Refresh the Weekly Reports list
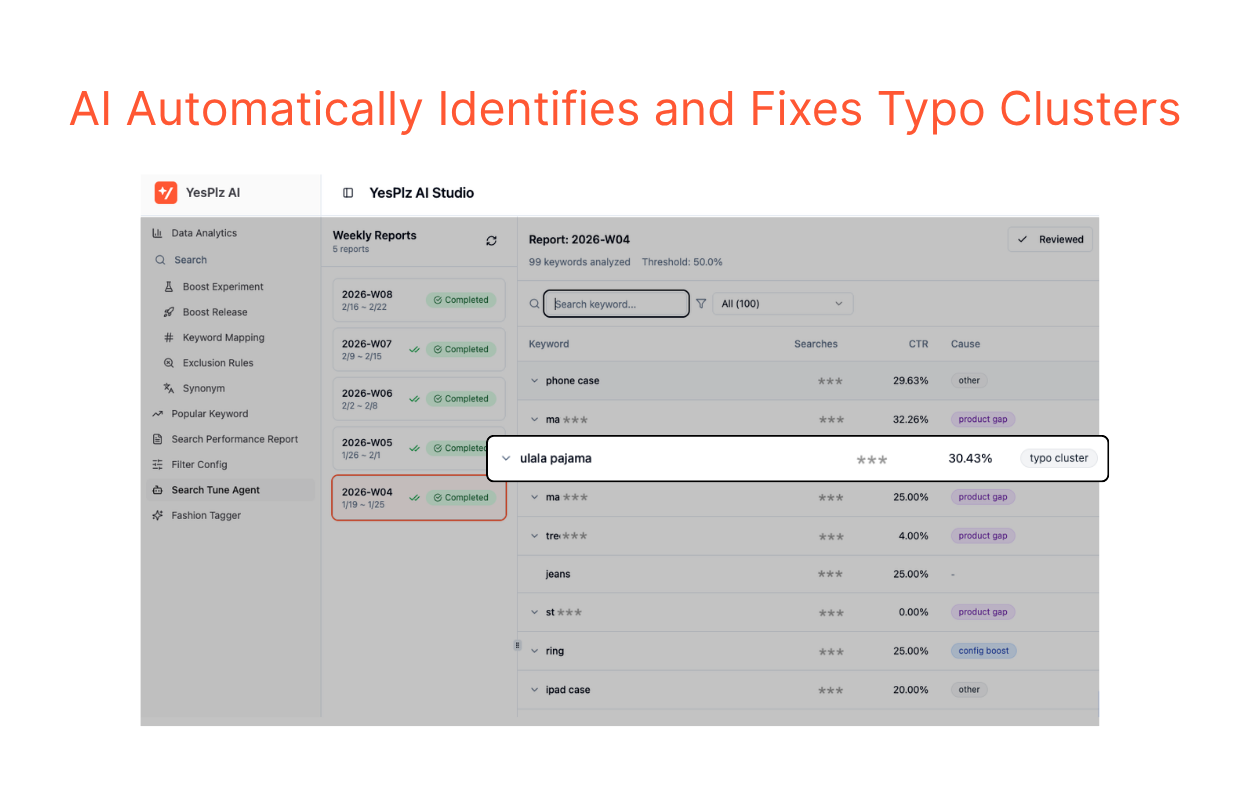This screenshot has width=1250, height=807. (491, 241)
